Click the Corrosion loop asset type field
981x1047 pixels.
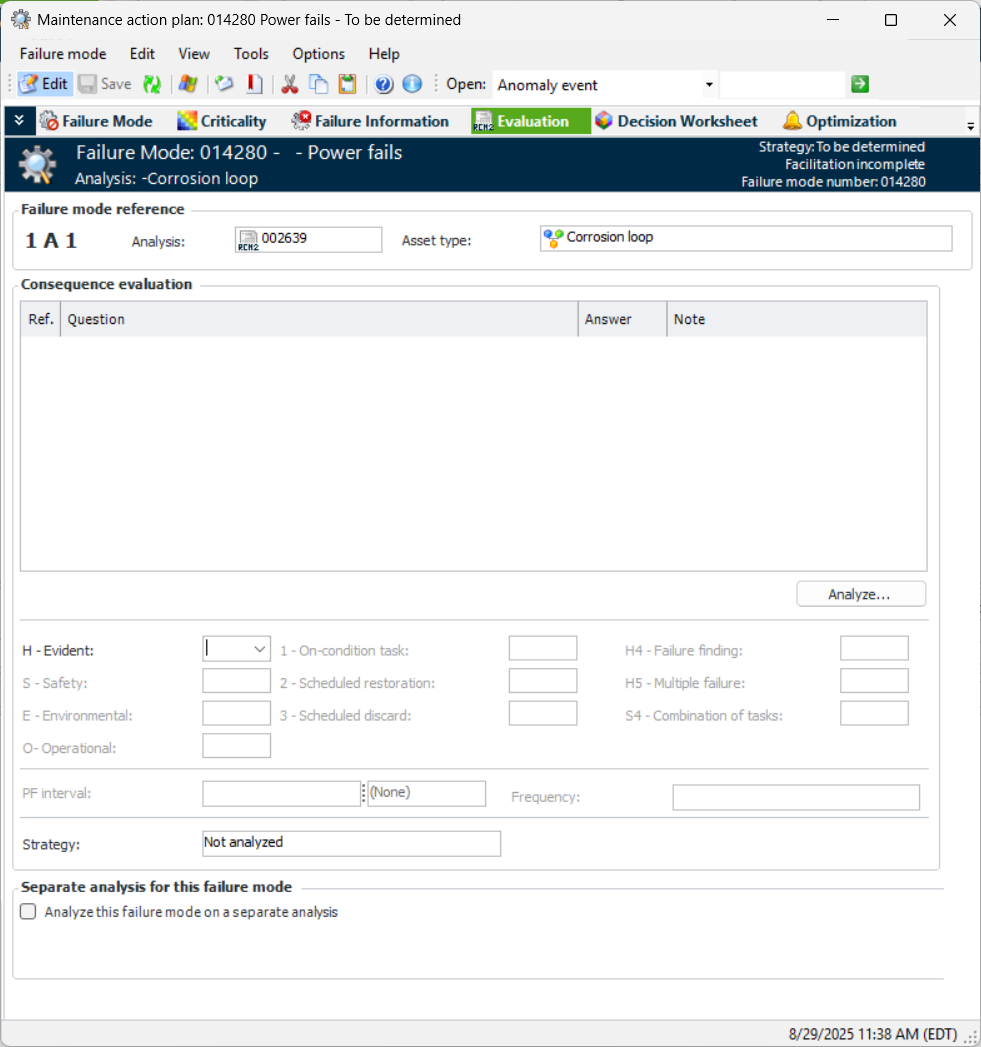coord(746,238)
